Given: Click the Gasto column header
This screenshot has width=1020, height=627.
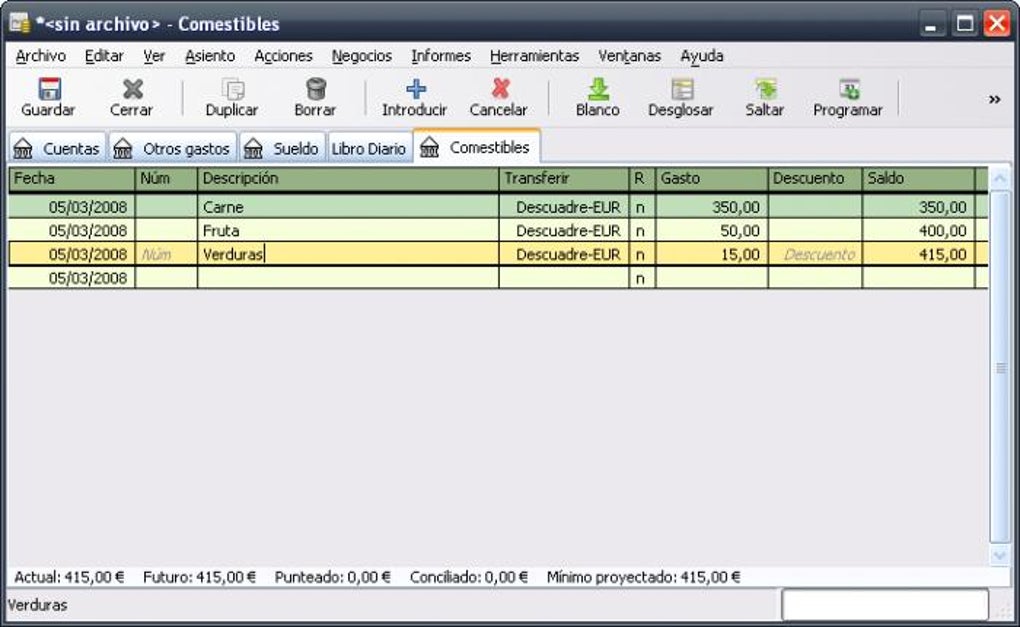Looking at the screenshot, I should point(712,178).
